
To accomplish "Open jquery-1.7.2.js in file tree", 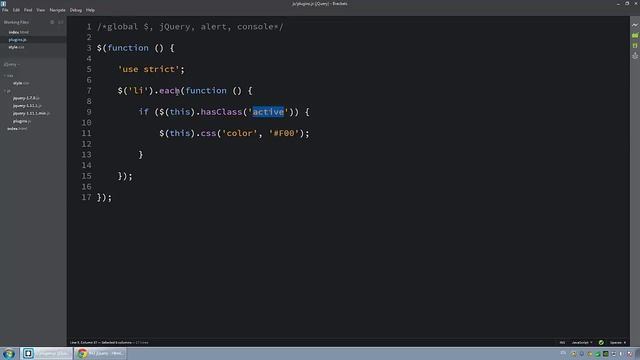I will [x=26, y=98].
